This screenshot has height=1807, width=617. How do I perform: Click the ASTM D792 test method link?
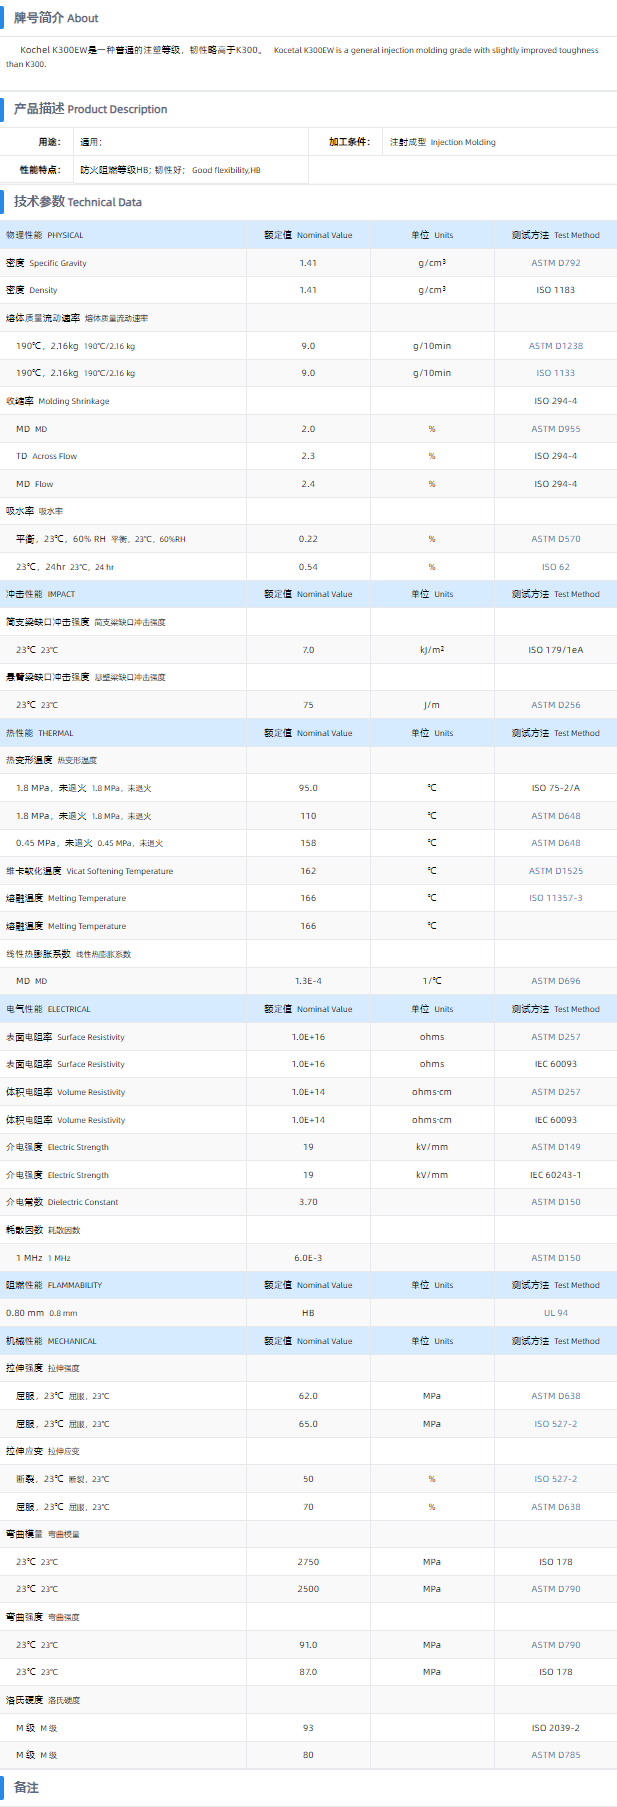[x=555, y=263]
